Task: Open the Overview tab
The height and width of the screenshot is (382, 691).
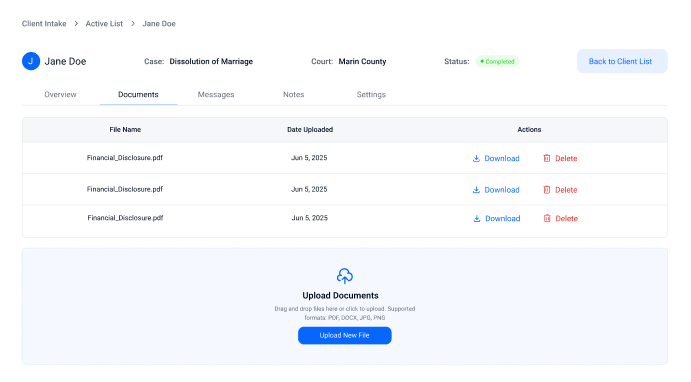Action: point(60,94)
